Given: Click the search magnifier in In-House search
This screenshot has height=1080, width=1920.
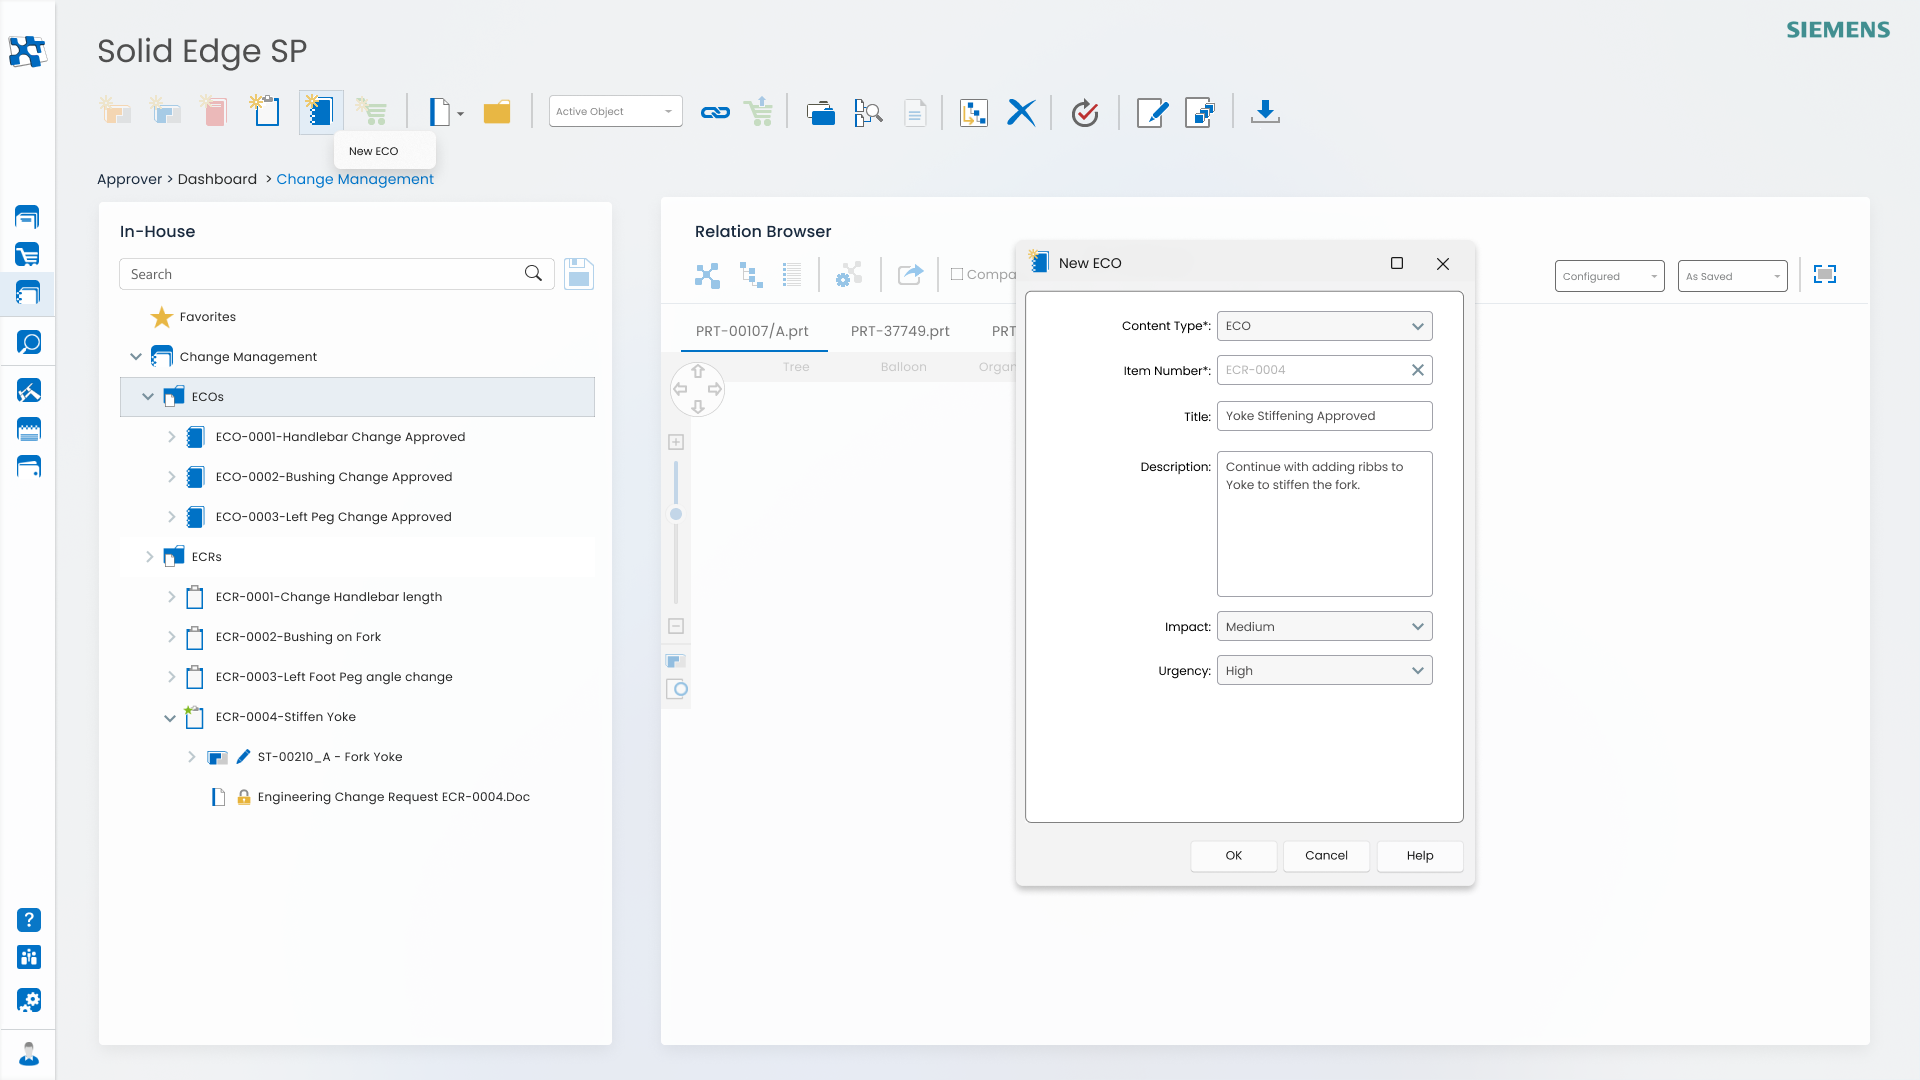Looking at the screenshot, I should (x=533, y=273).
